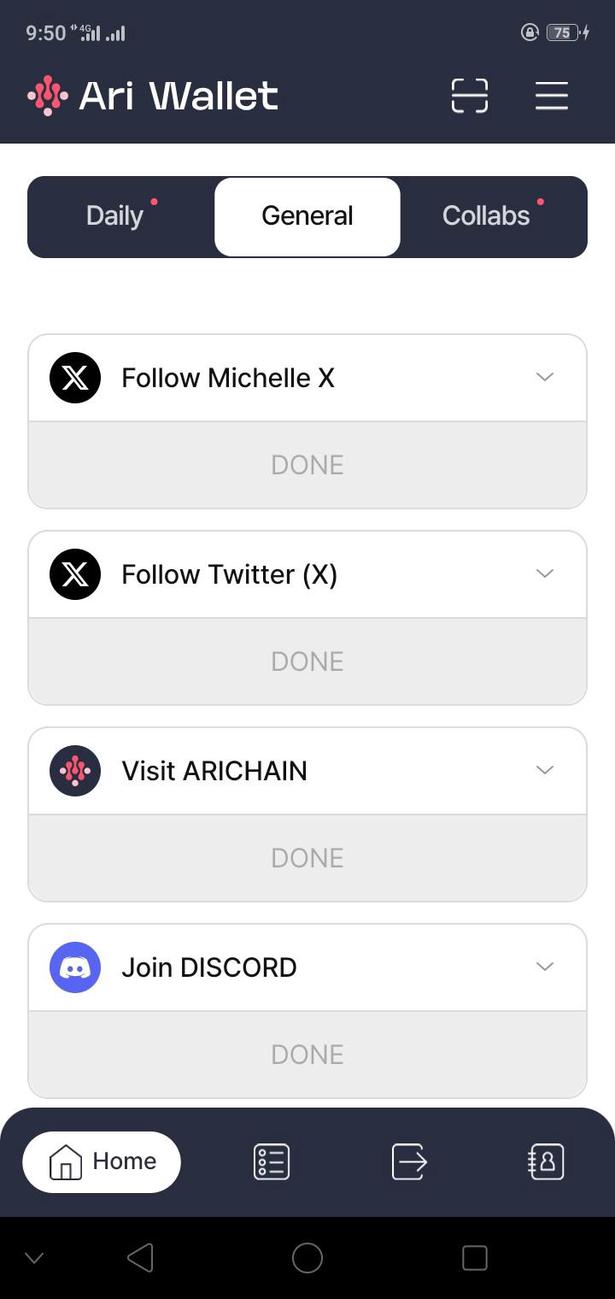
Task: Click DONE under Follow Twitter (X)
Action: pyautogui.click(x=306, y=660)
